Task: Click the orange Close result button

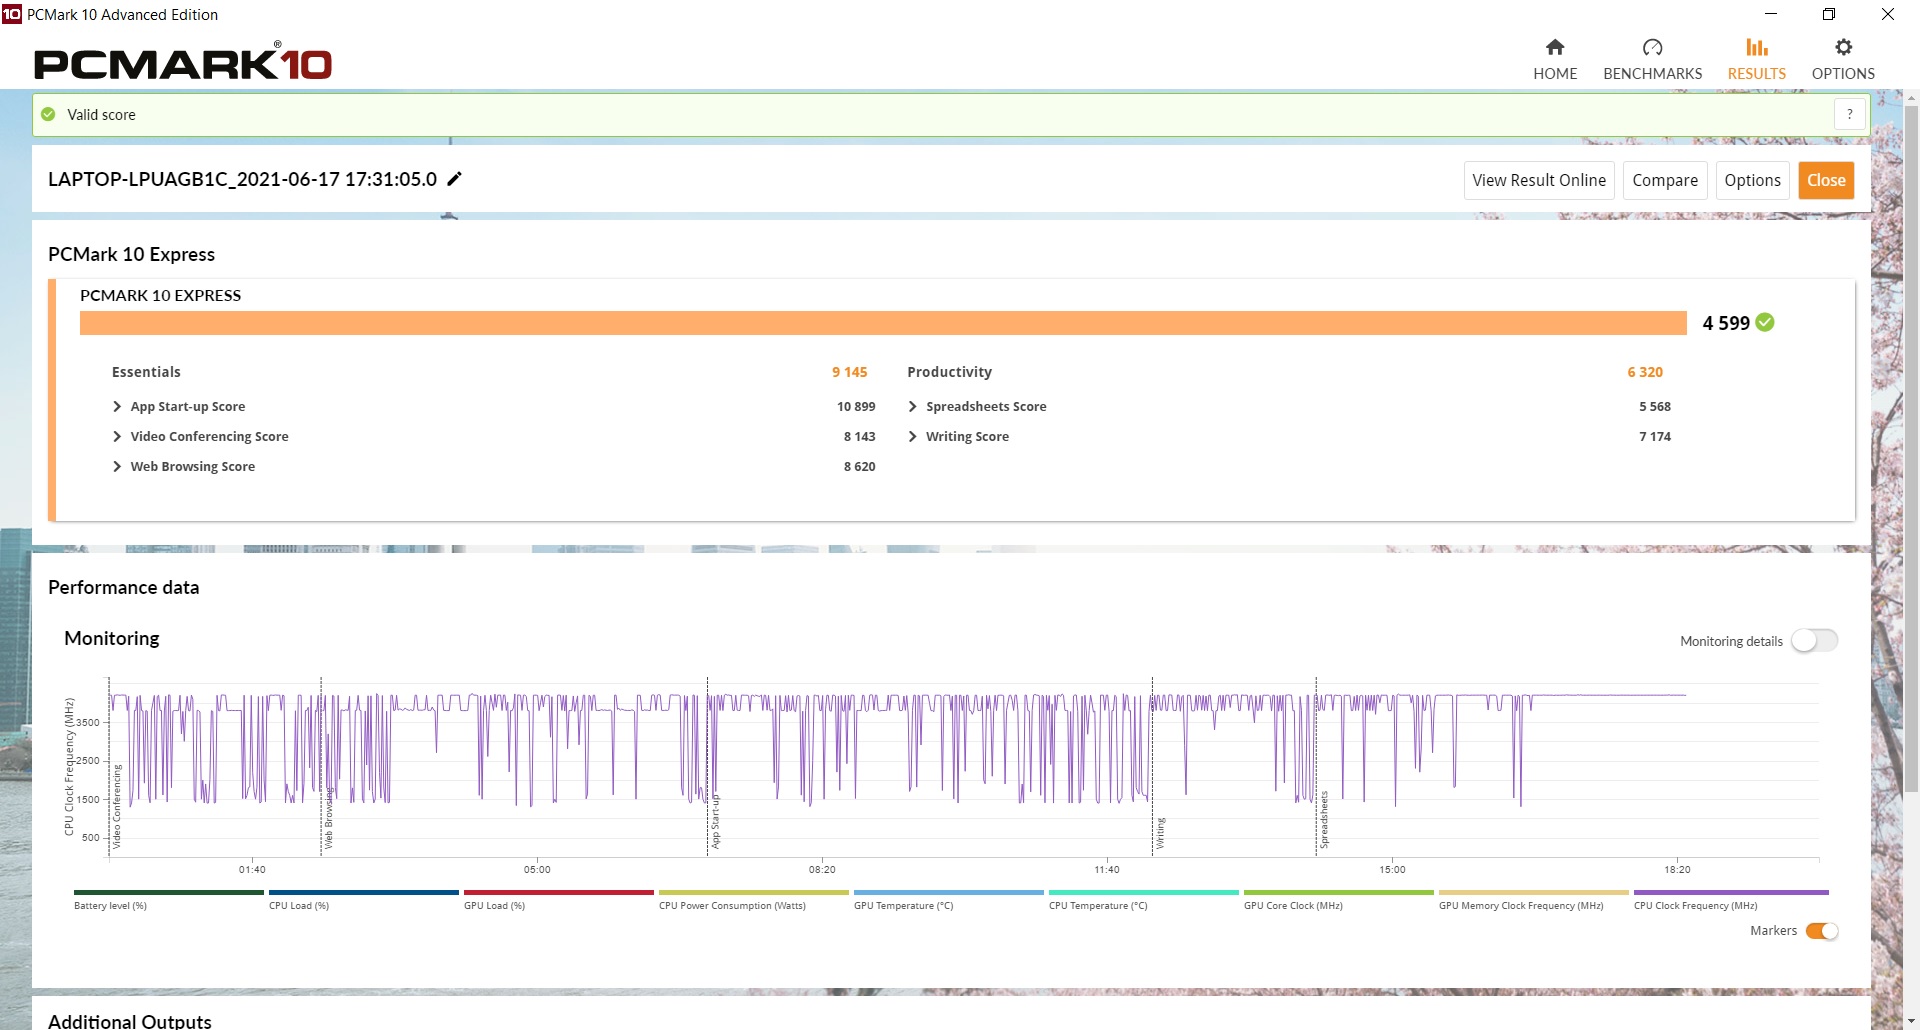Action: point(1826,180)
